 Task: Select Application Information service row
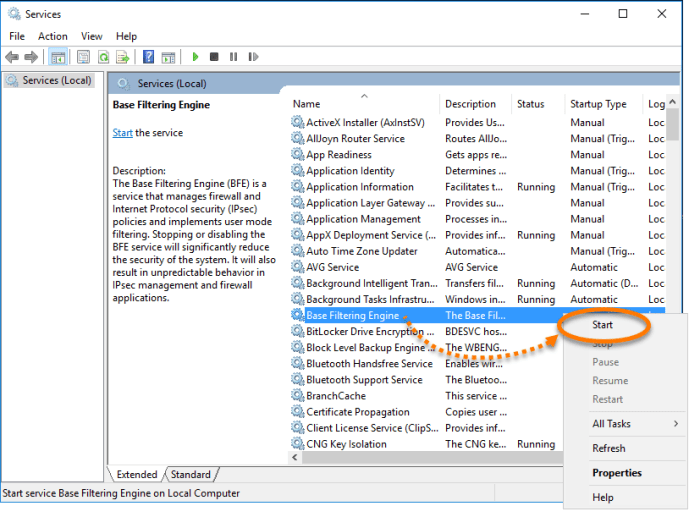(477, 187)
